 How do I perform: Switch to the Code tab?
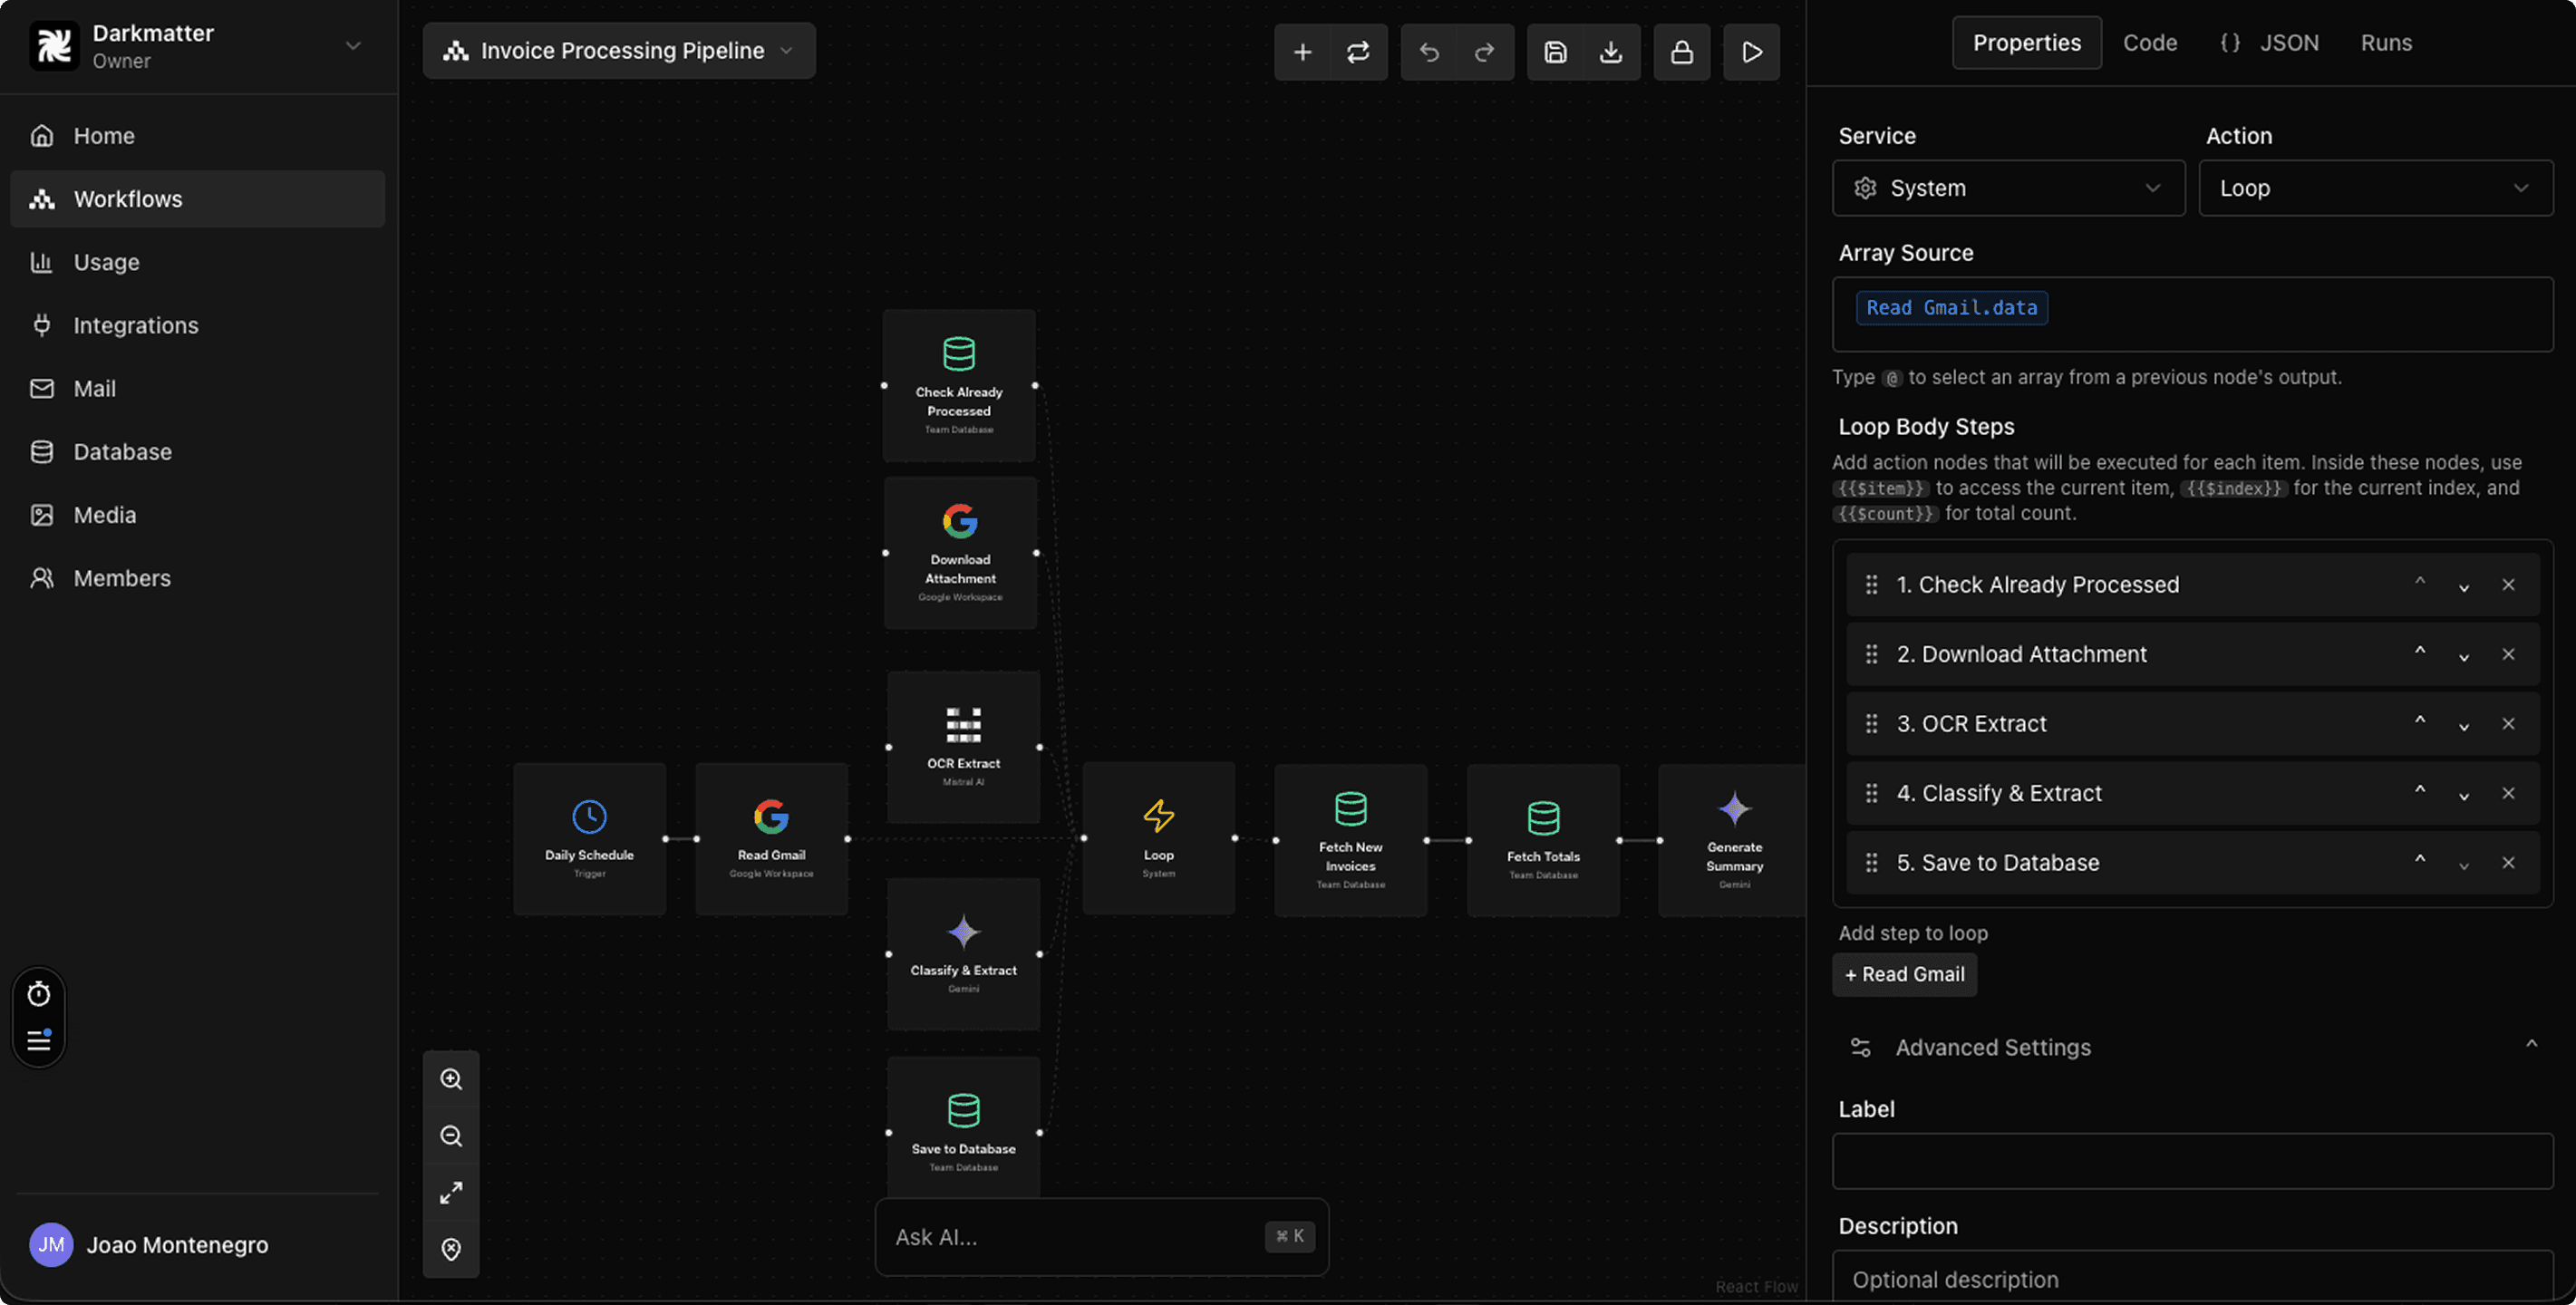(2150, 42)
